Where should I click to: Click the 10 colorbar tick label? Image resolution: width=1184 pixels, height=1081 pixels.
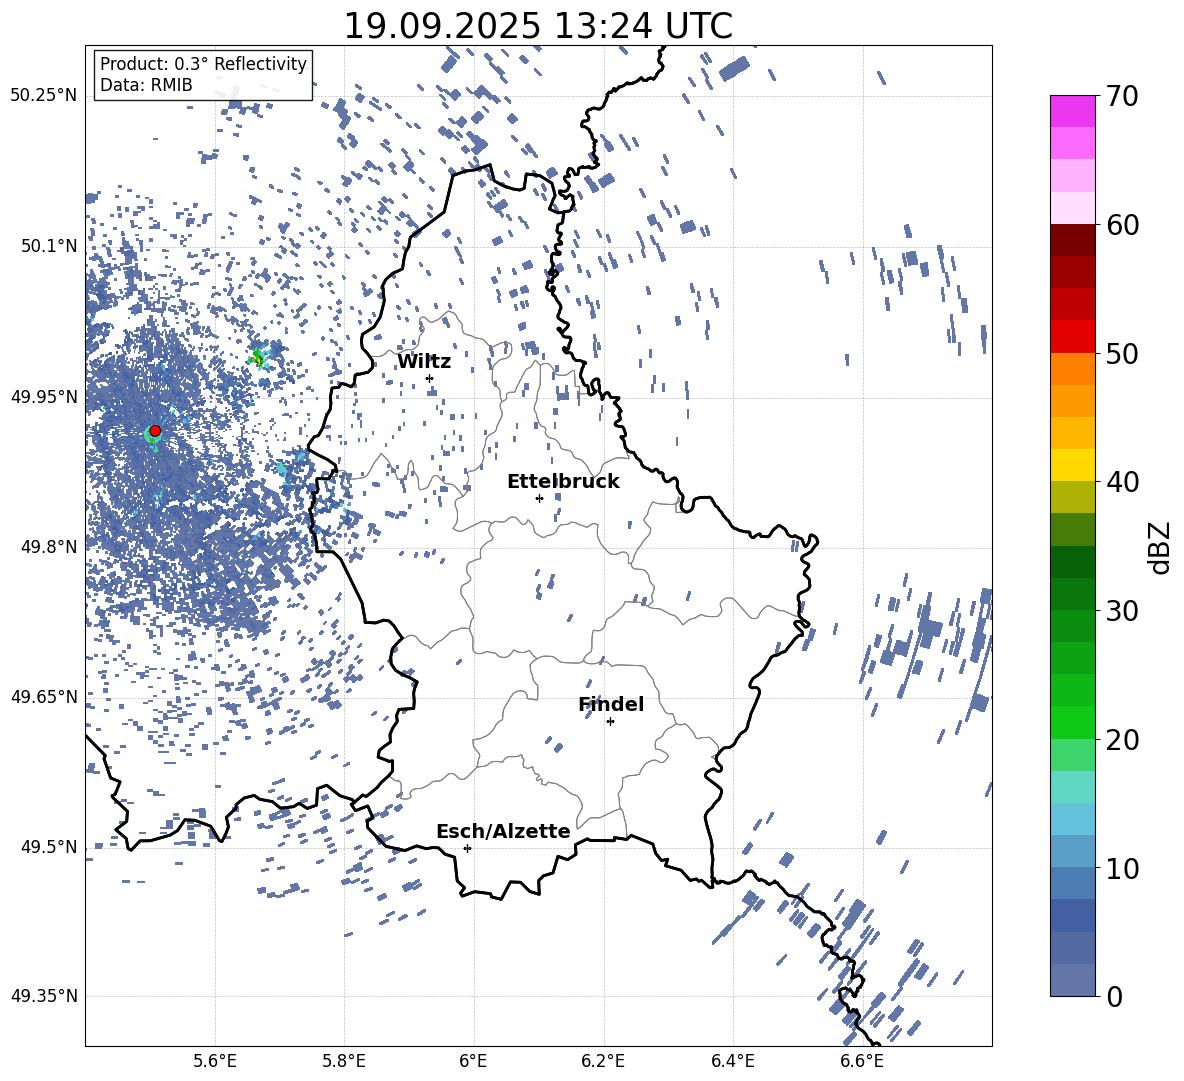pyautogui.click(x=1122, y=868)
